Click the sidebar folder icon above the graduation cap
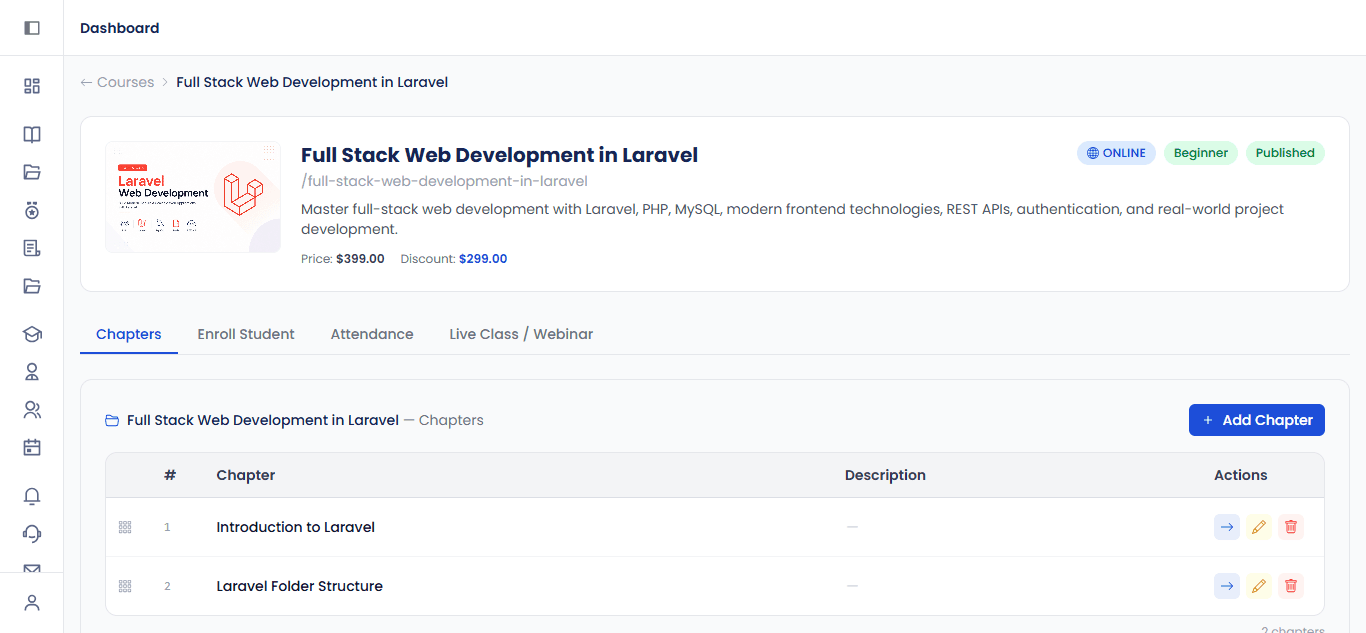 click(32, 286)
